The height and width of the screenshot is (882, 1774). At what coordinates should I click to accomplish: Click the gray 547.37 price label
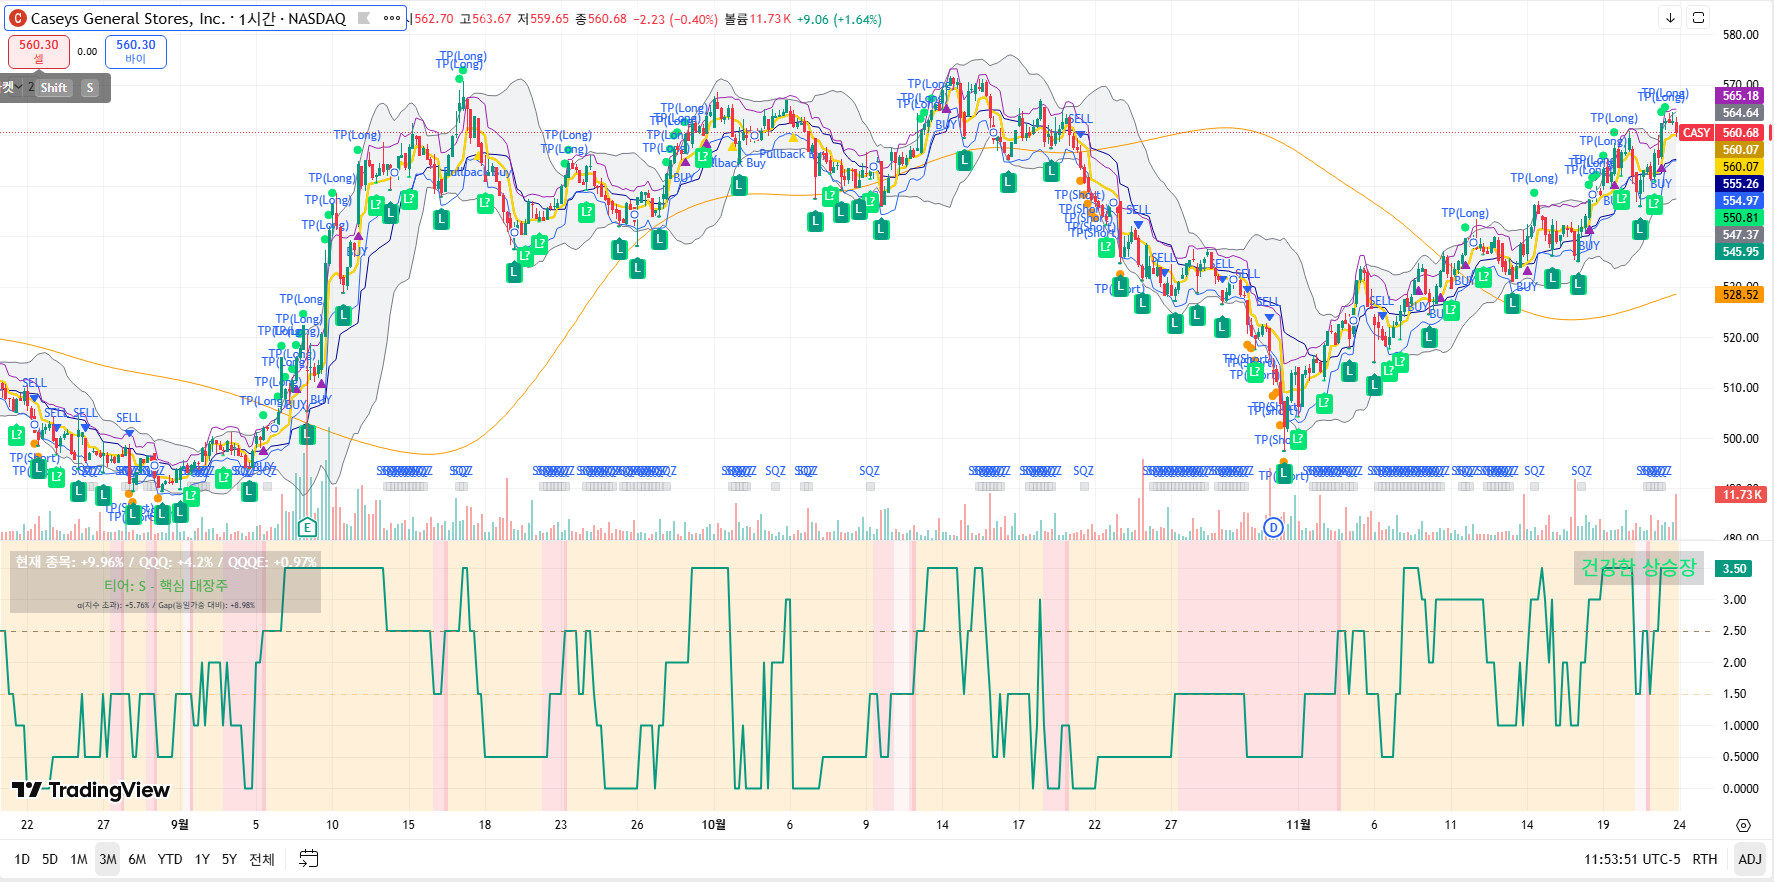(1740, 235)
